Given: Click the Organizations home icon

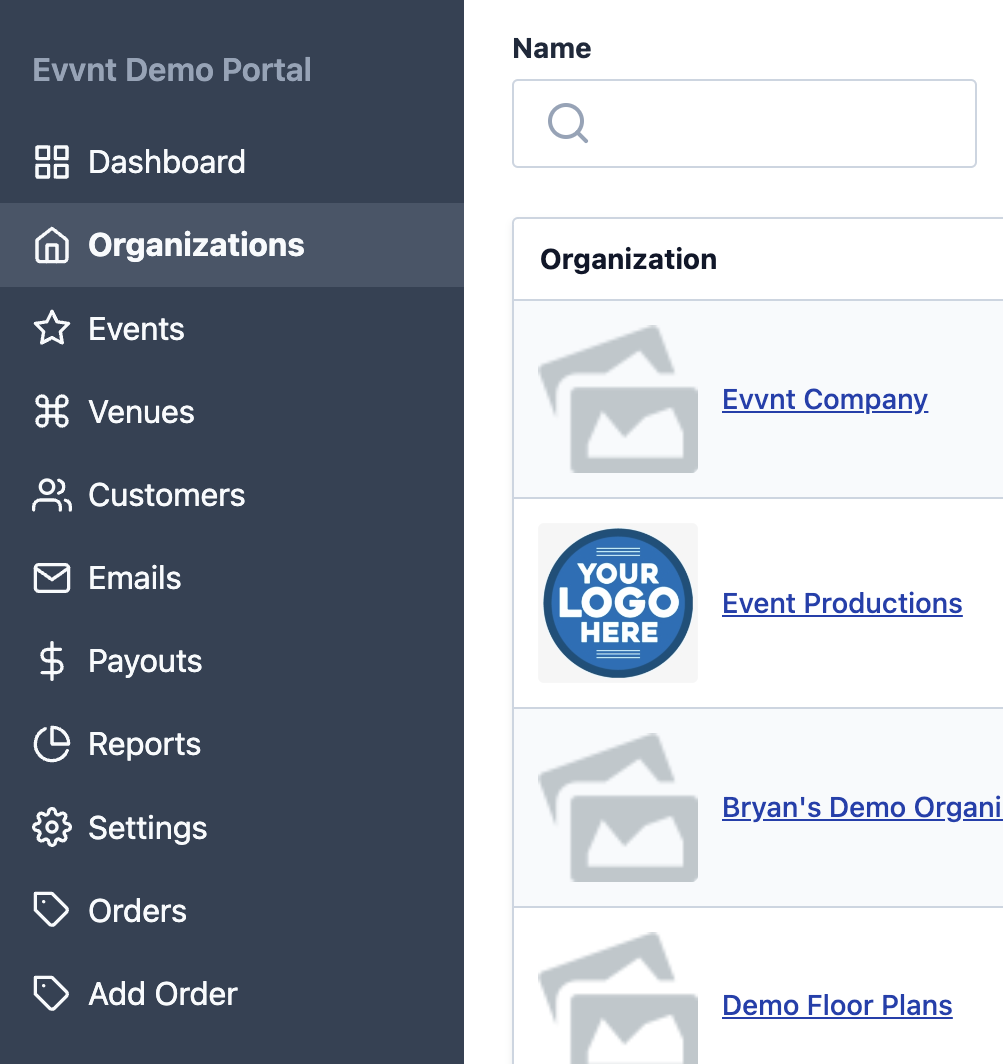Looking at the screenshot, I should pyautogui.click(x=52, y=245).
